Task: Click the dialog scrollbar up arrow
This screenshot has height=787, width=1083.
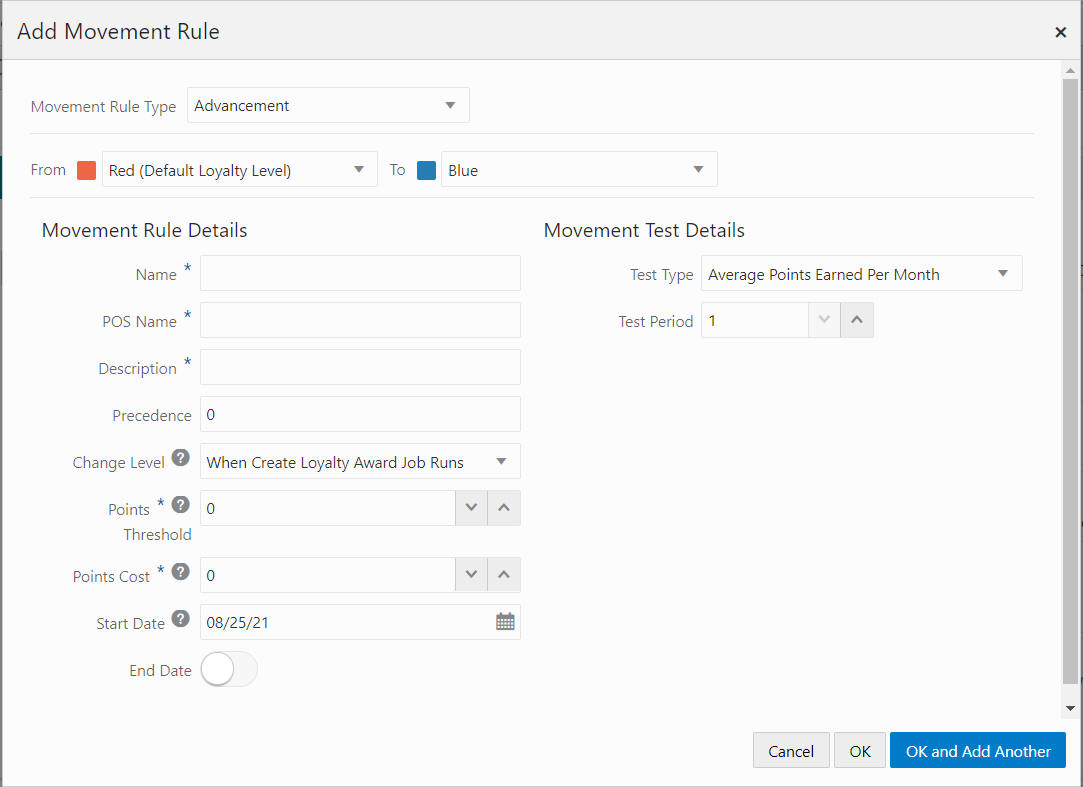Action: coord(1071,70)
